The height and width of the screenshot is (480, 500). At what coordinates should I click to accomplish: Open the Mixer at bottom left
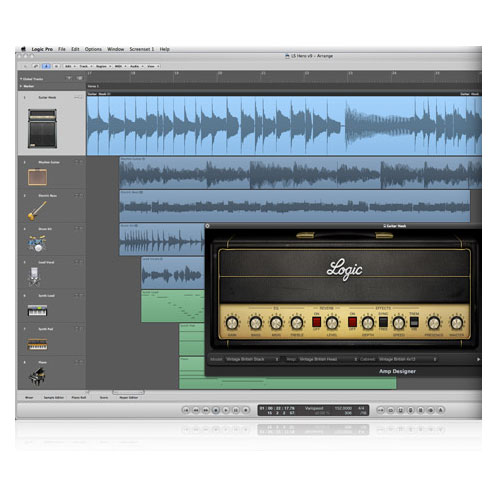pyautogui.click(x=29, y=397)
